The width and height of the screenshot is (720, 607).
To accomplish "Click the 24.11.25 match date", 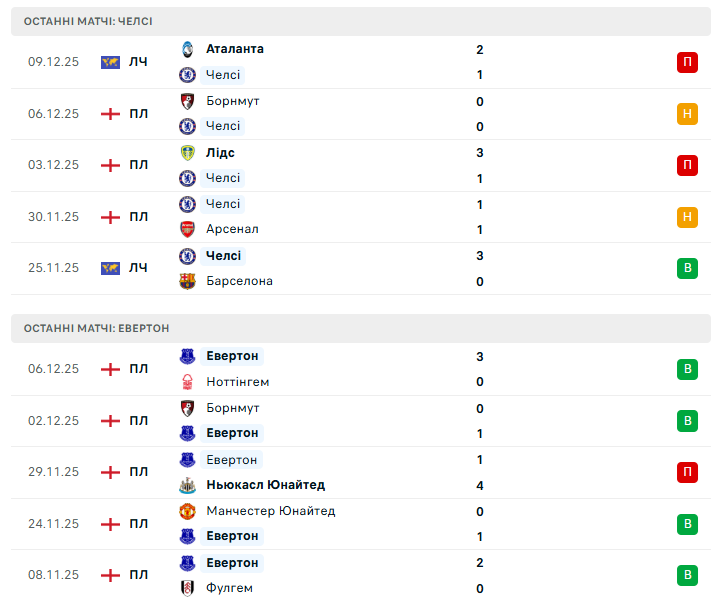I will [x=53, y=524].
